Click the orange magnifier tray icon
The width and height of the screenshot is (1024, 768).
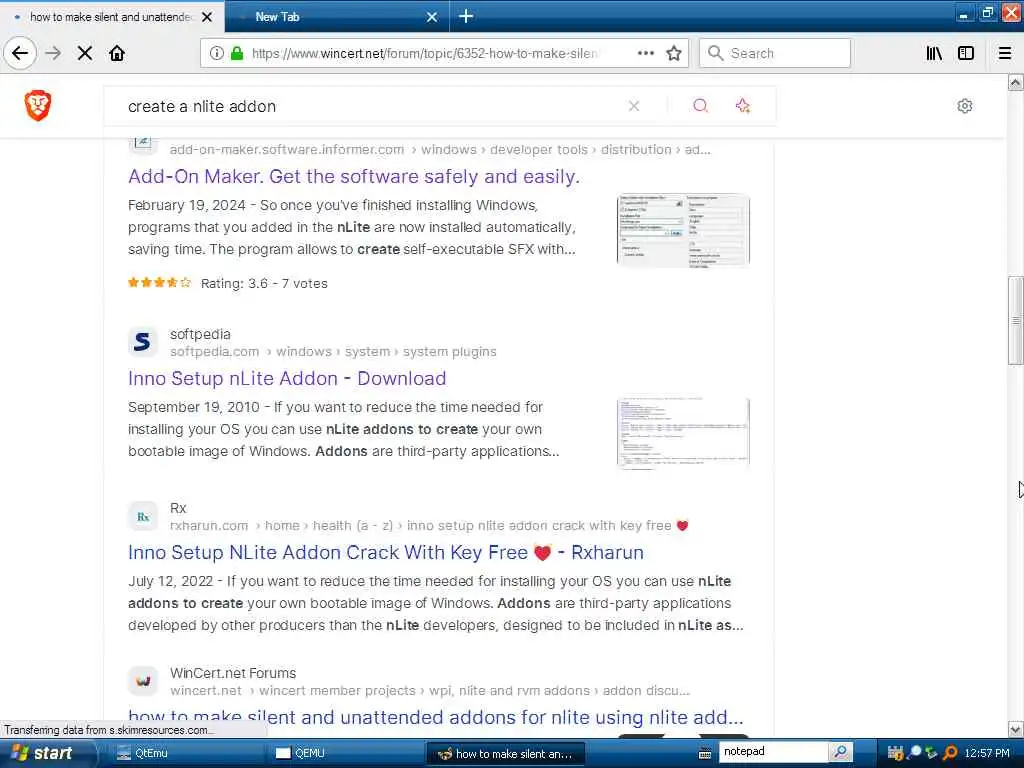click(x=951, y=753)
